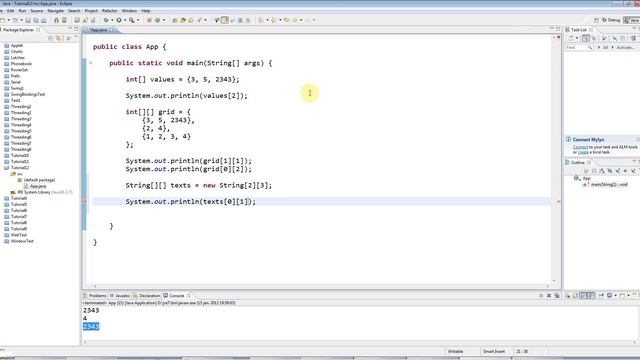Click the External Tools run icon
The width and height of the screenshot is (640, 360).
pos(132,20)
